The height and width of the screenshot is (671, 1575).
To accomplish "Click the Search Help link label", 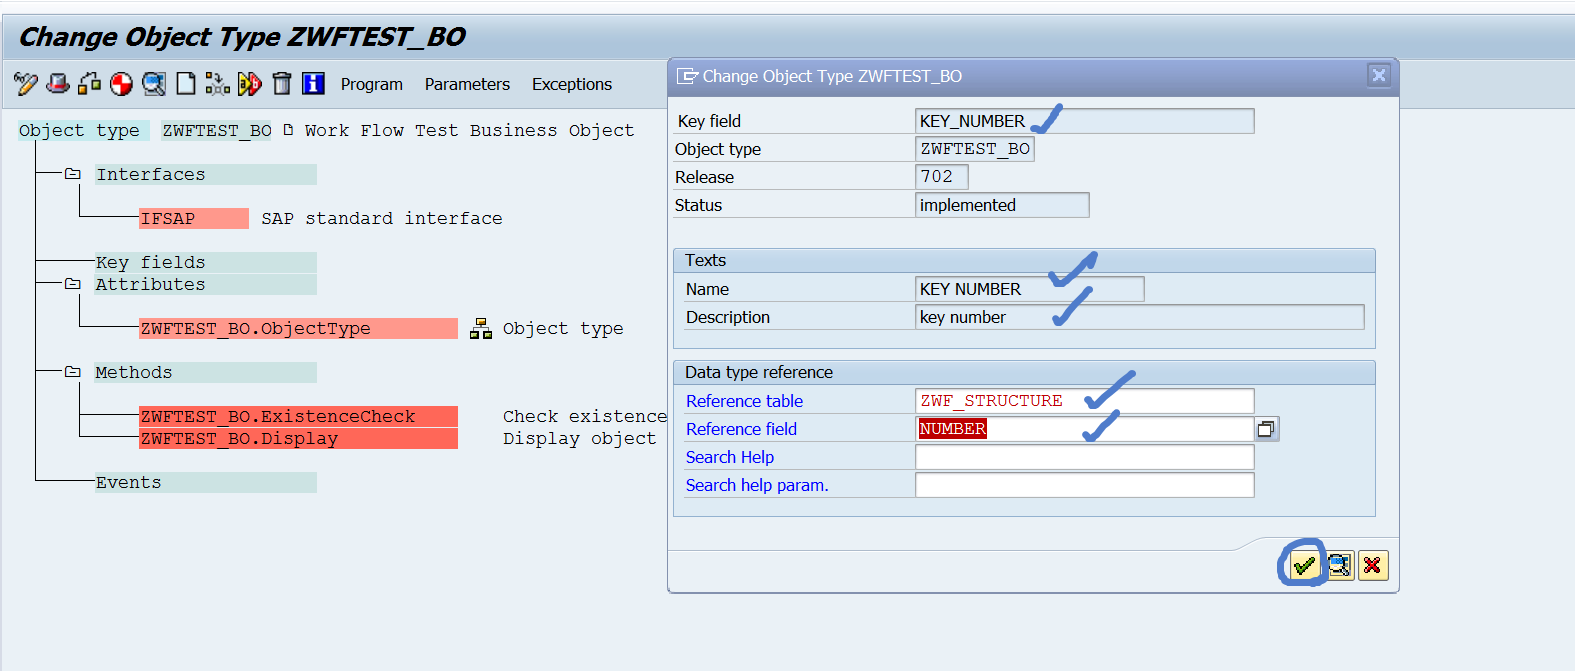I will tap(729, 457).
